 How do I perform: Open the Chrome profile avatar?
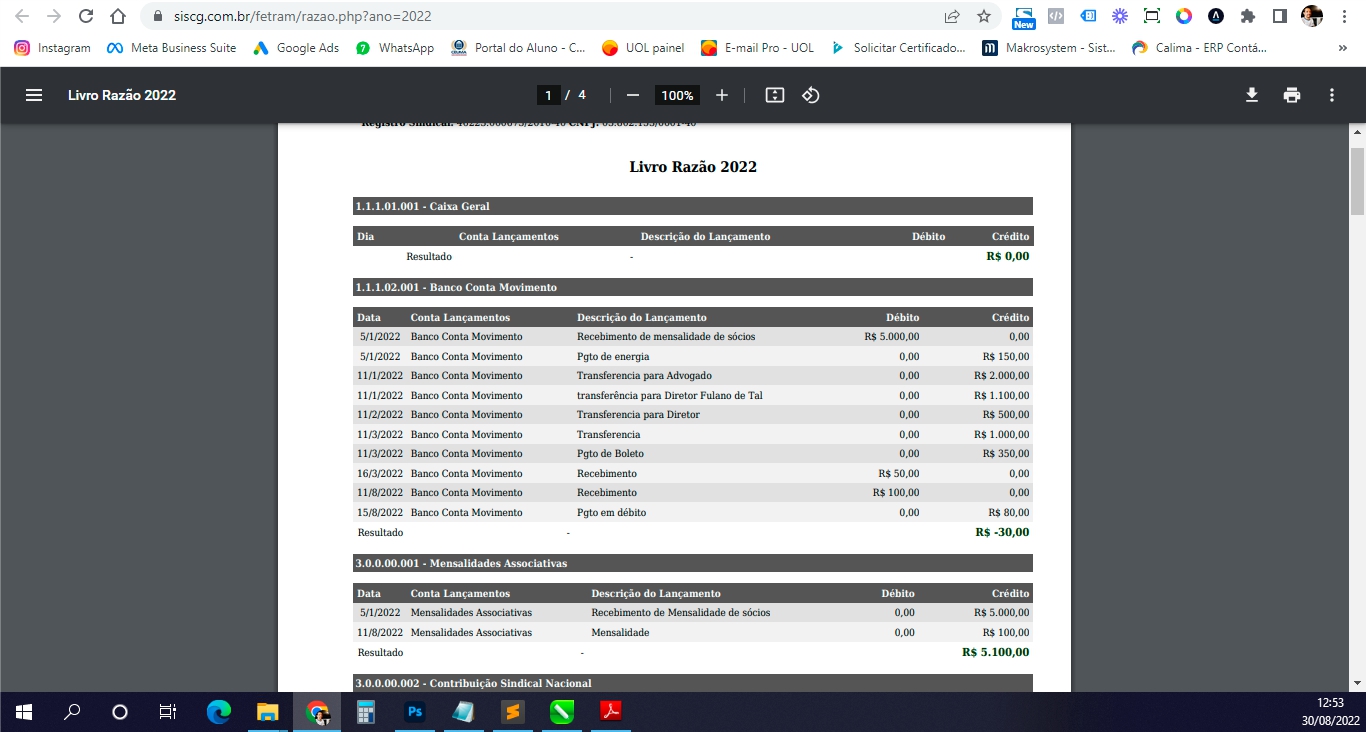[x=1311, y=16]
